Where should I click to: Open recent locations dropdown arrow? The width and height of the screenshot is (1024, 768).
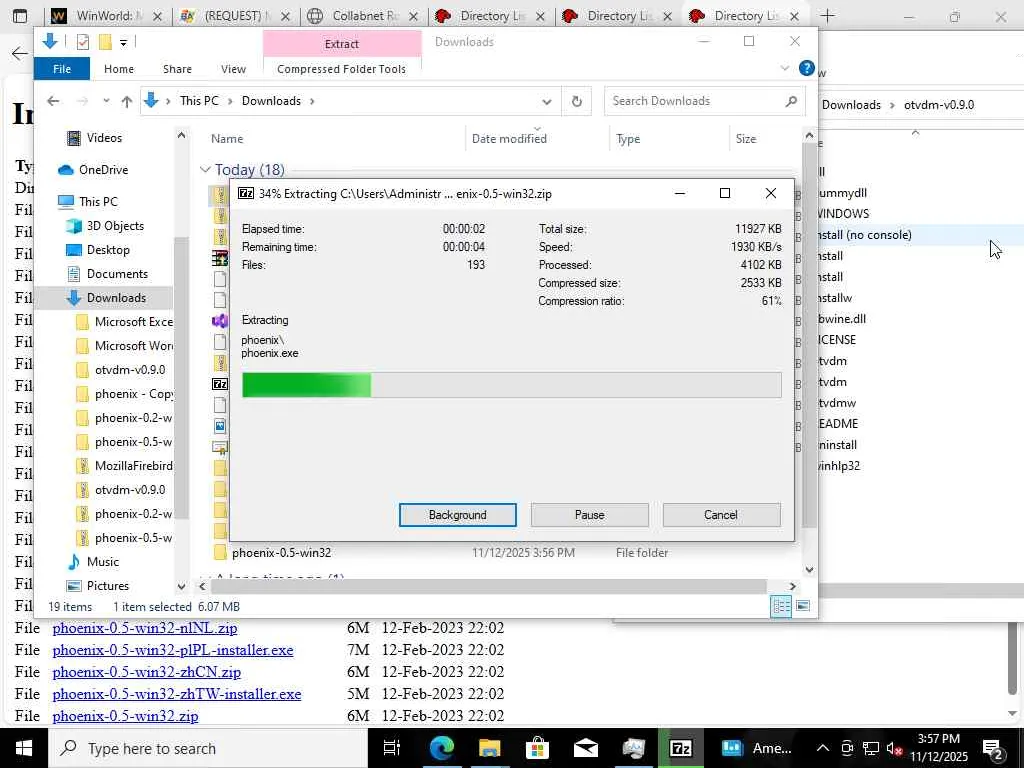point(106,101)
